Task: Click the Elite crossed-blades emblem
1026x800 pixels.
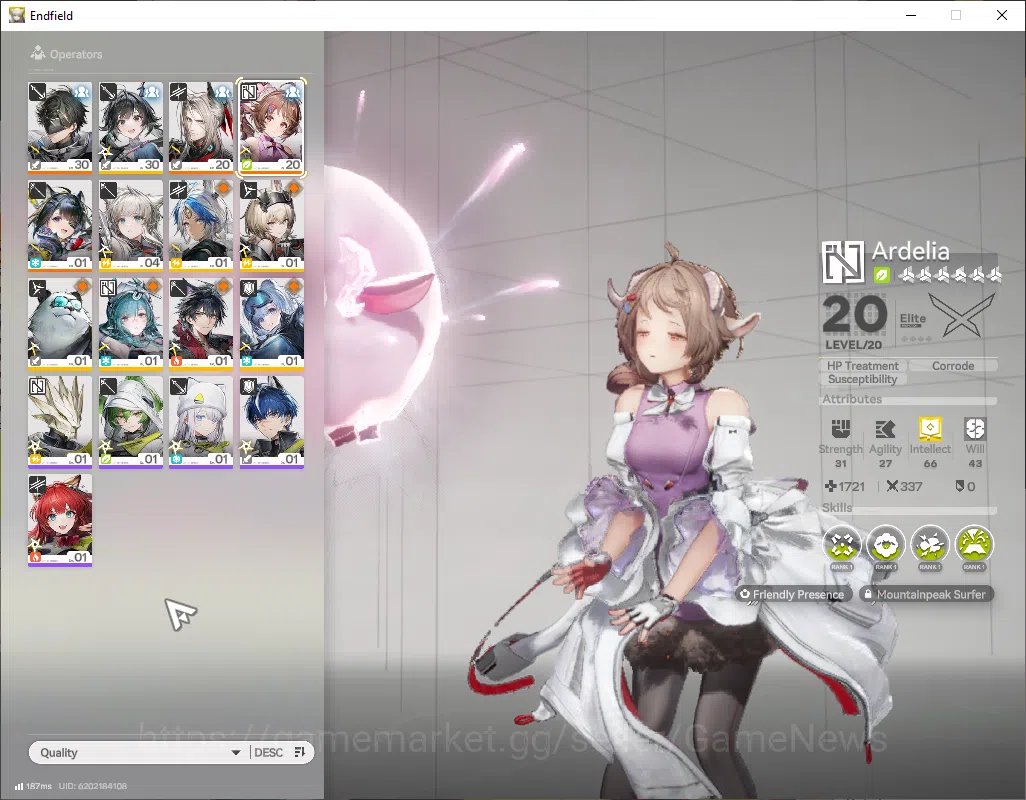Action: pos(962,314)
